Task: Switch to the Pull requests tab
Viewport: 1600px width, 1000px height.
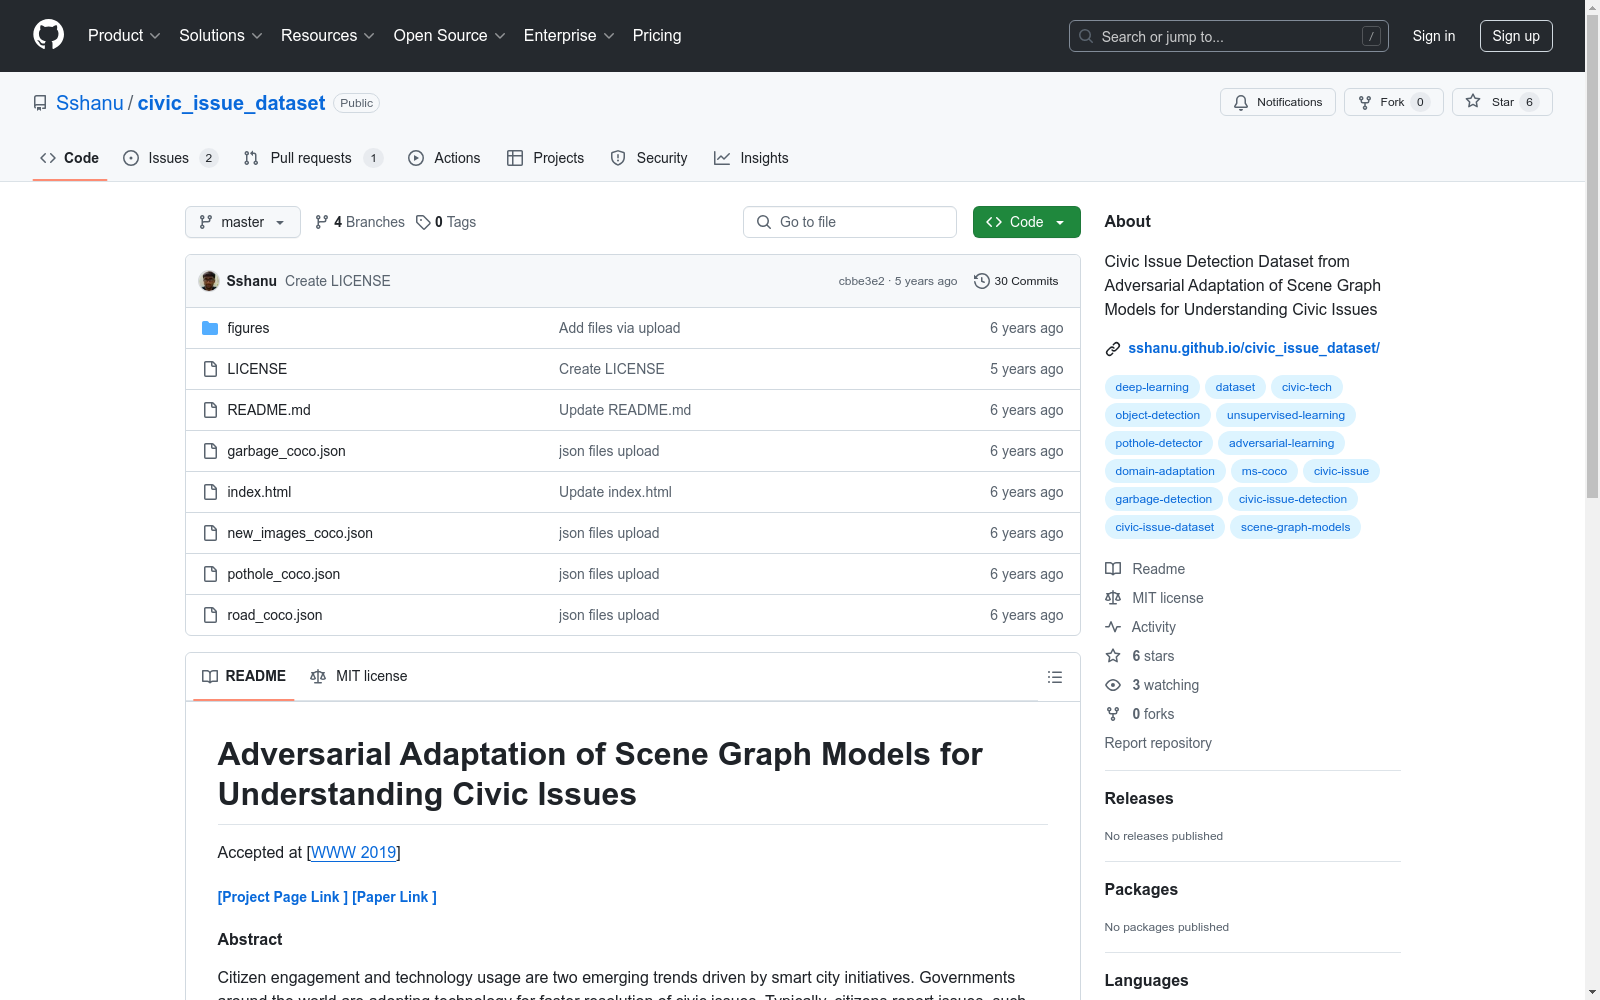Action: (313, 158)
